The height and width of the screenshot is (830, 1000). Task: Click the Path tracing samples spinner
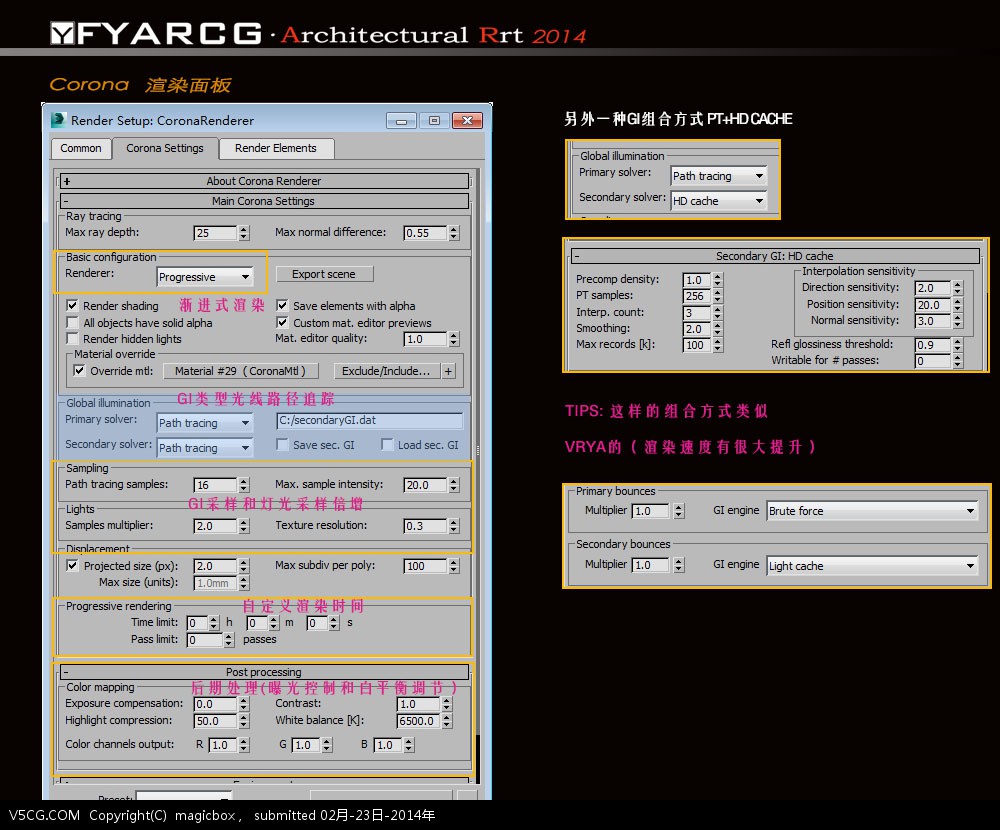[x=244, y=485]
